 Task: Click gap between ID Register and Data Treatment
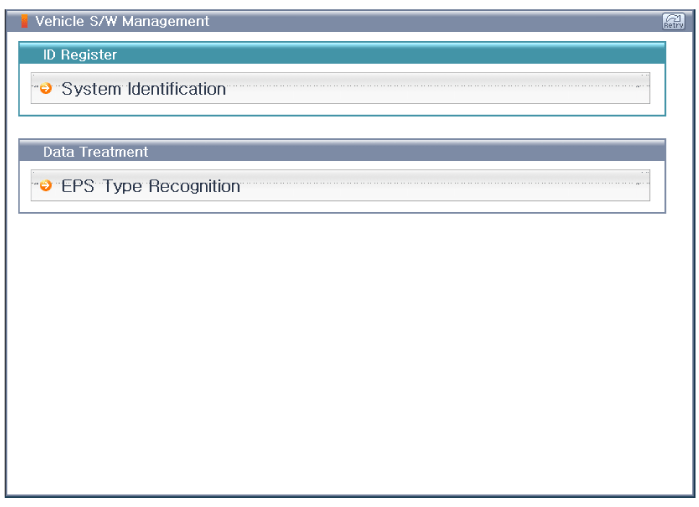tap(342, 127)
